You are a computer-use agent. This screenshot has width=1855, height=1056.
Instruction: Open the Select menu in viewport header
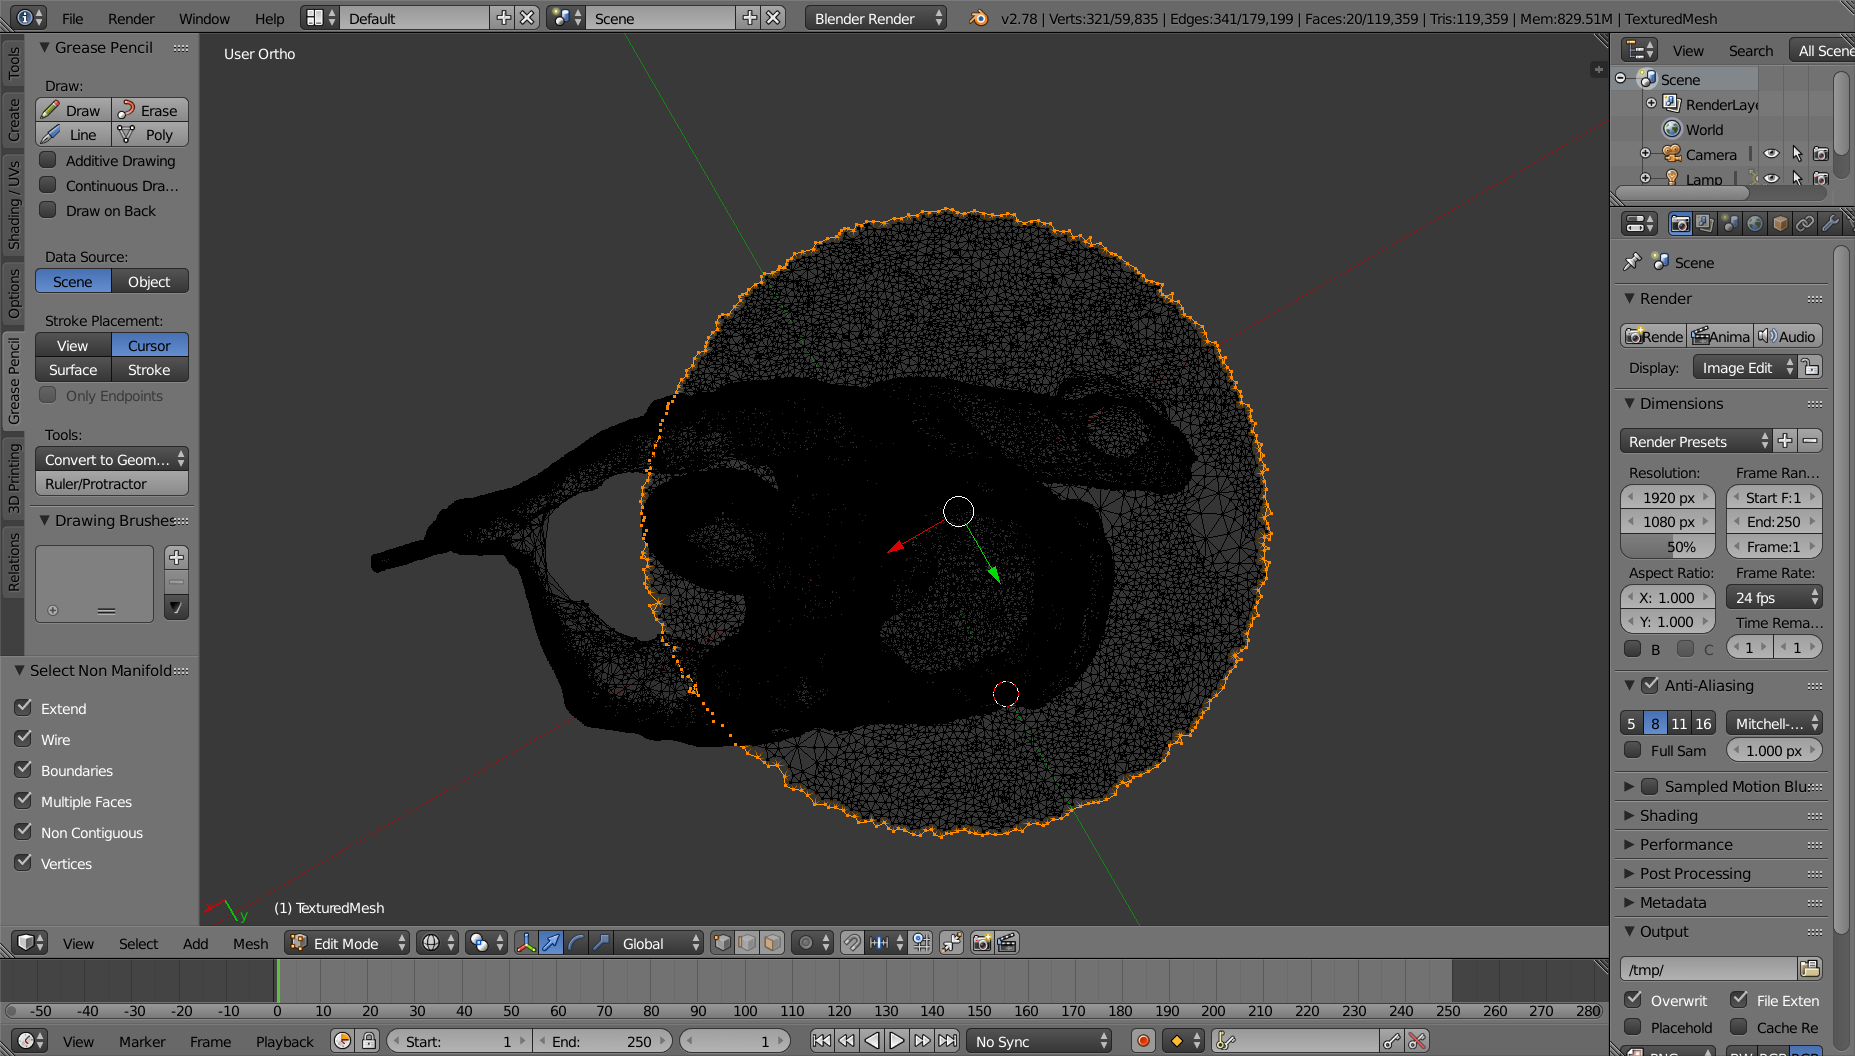[x=138, y=943]
